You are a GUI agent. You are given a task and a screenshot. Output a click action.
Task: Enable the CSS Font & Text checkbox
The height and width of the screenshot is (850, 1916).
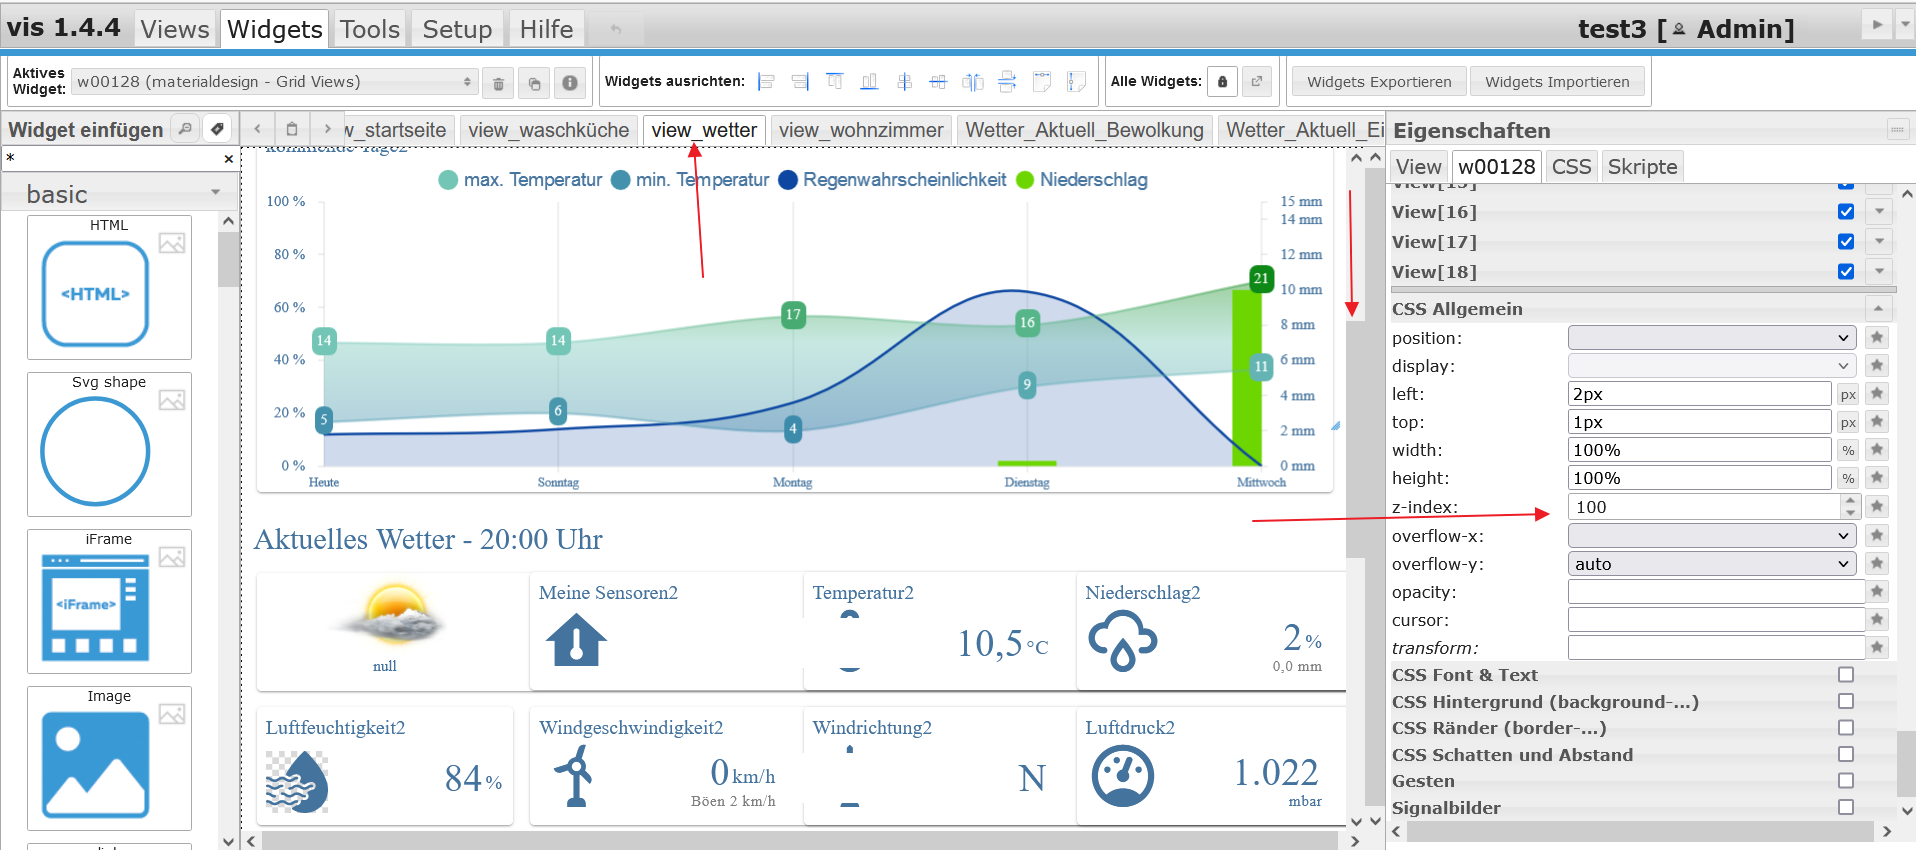point(1846,675)
